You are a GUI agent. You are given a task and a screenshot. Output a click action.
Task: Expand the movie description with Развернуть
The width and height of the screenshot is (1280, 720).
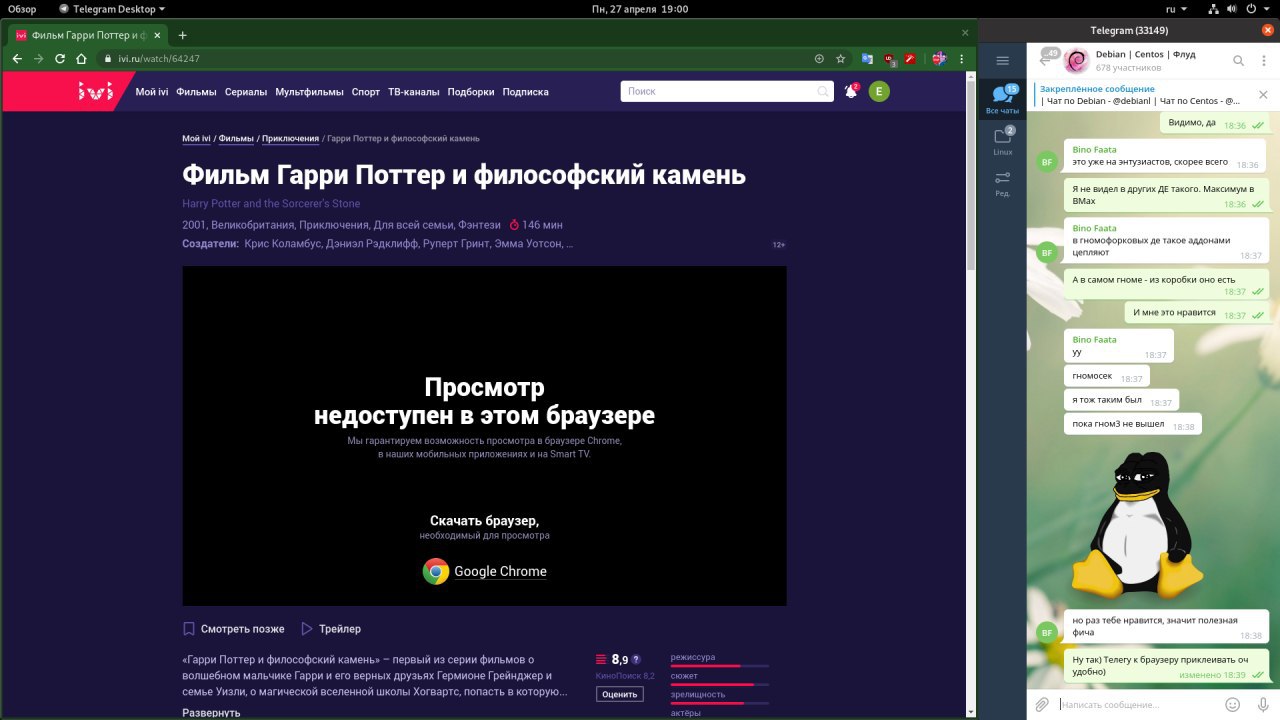(211, 713)
